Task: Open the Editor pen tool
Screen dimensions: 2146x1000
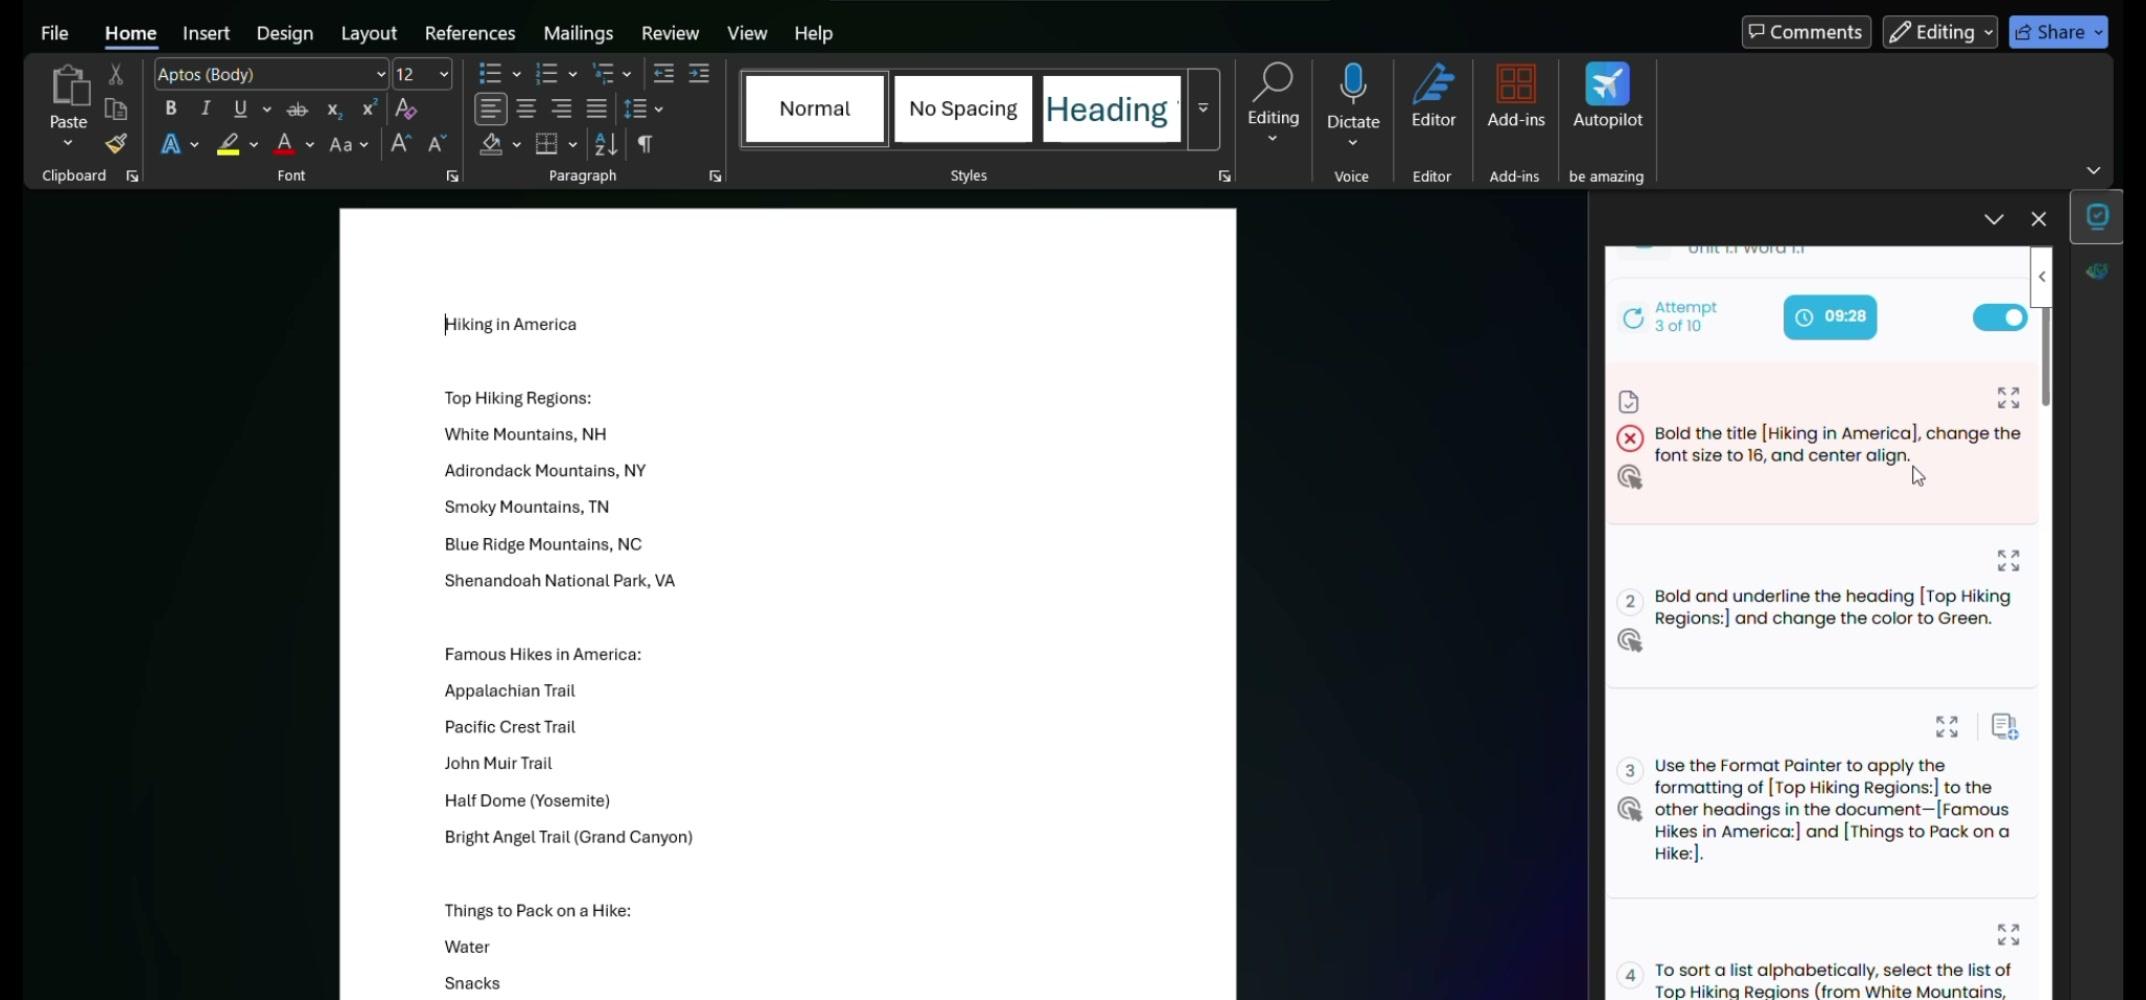Action: pyautogui.click(x=1433, y=84)
